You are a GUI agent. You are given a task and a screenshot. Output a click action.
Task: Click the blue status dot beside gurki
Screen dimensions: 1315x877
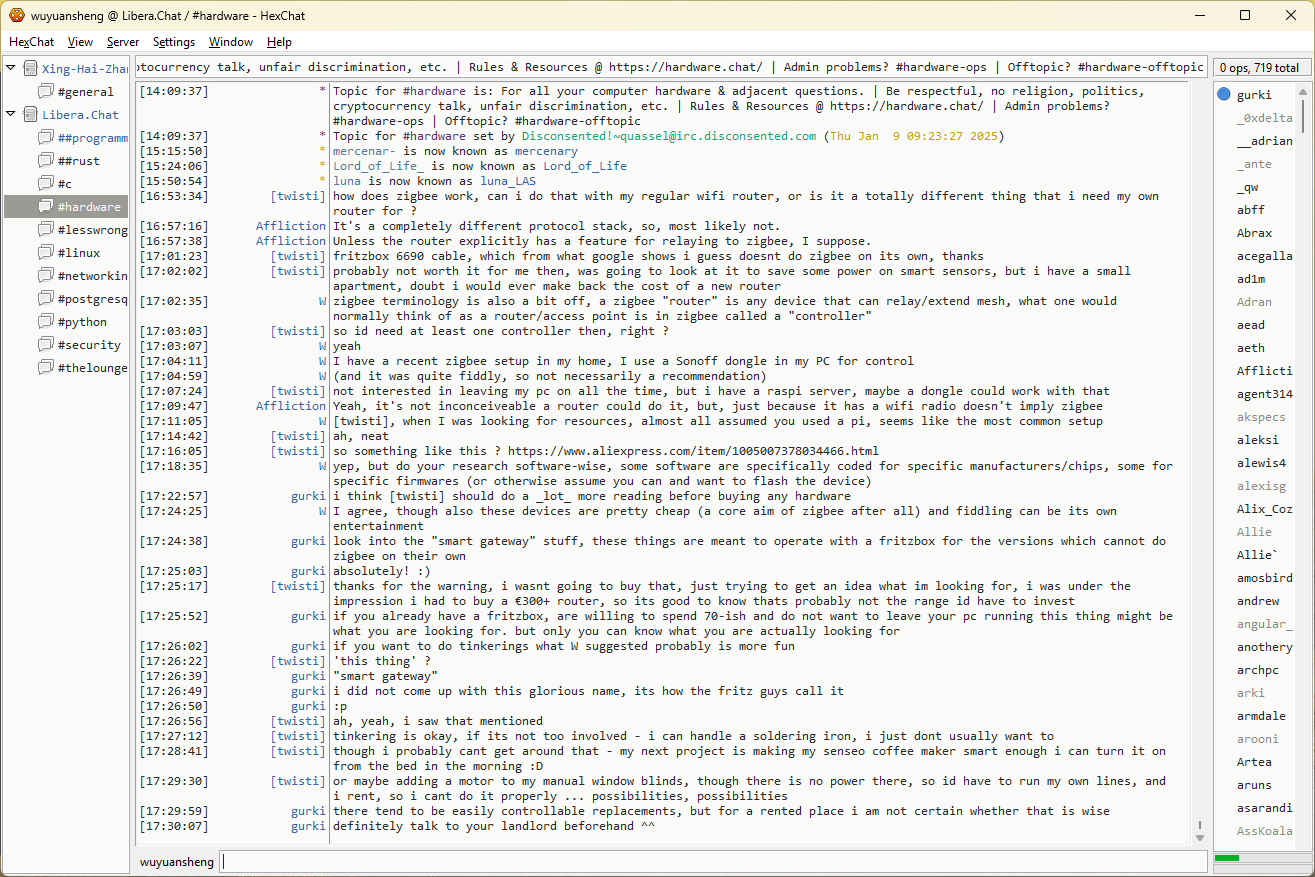(x=1224, y=95)
